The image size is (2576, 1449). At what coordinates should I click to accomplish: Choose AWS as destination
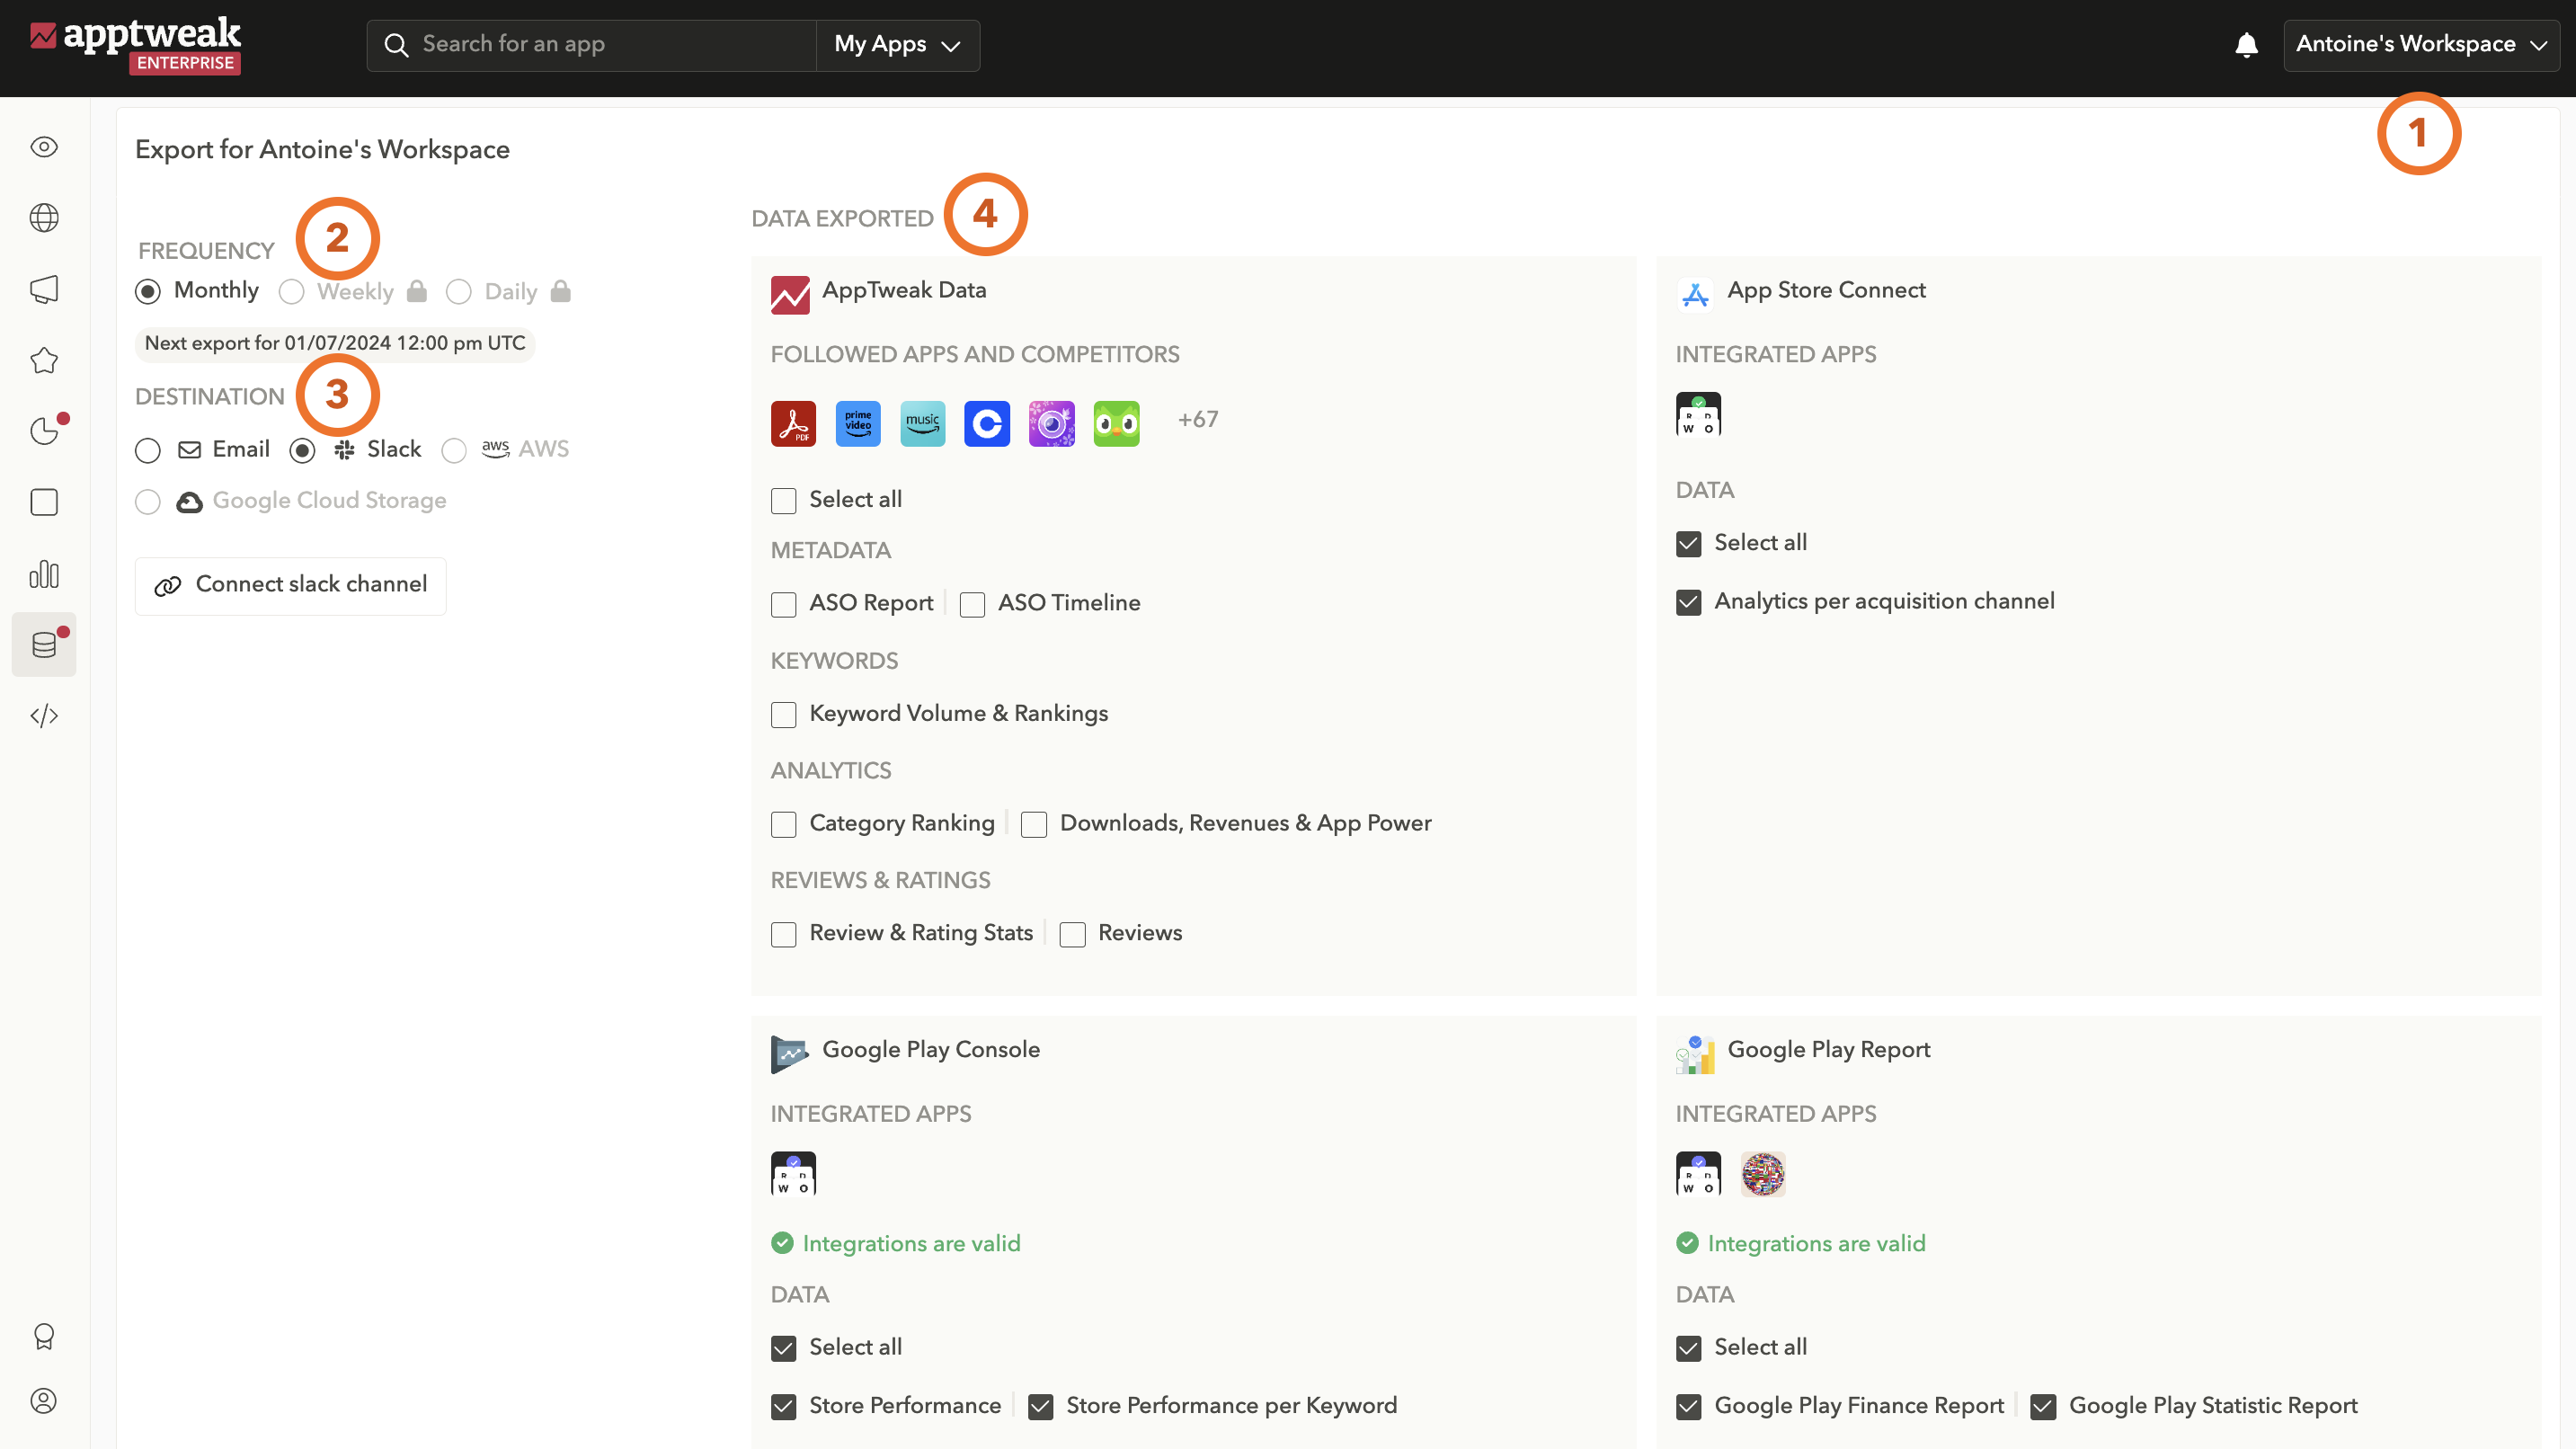[x=454, y=450]
